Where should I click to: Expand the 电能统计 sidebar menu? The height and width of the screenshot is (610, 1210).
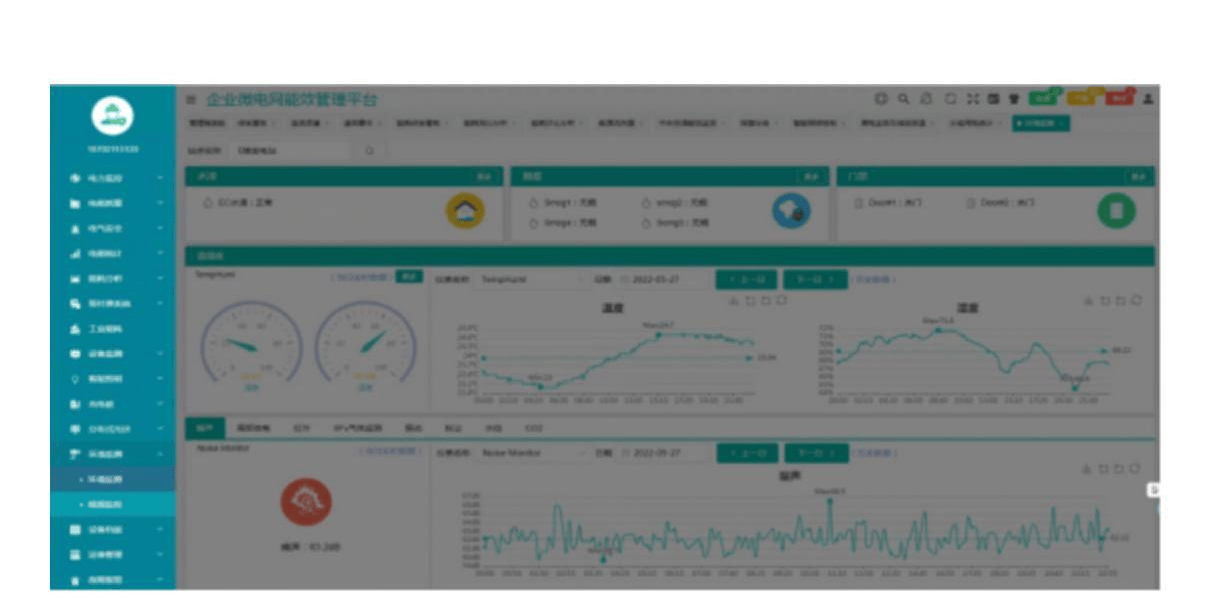(x=113, y=253)
